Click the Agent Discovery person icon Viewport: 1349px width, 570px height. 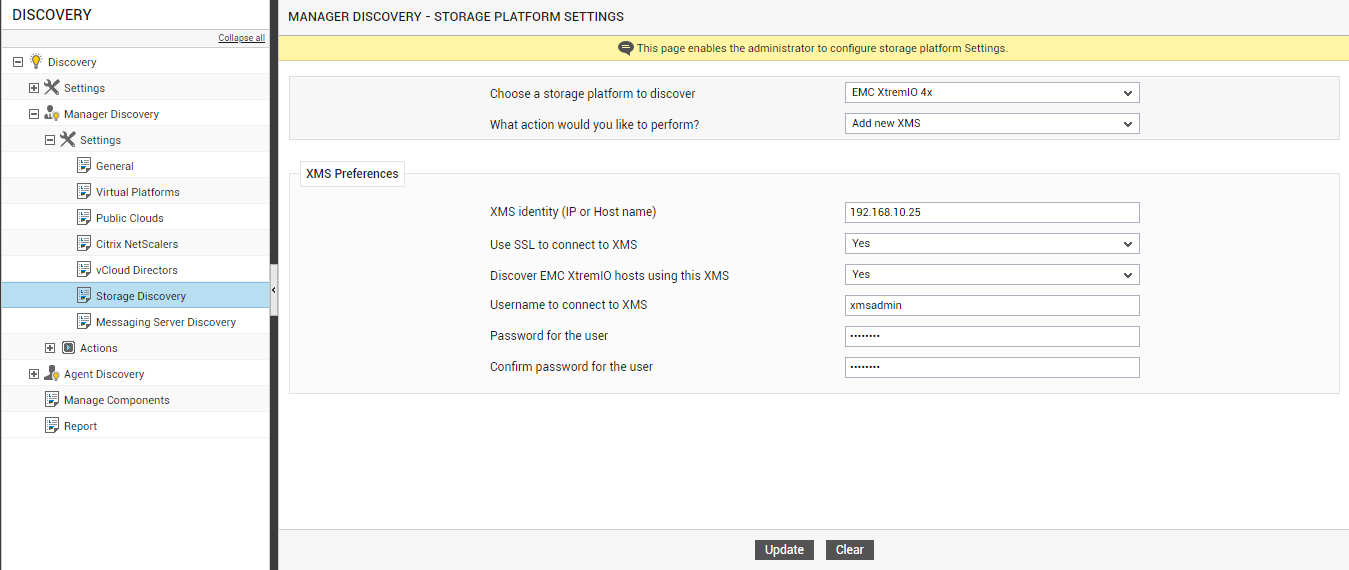point(52,373)
